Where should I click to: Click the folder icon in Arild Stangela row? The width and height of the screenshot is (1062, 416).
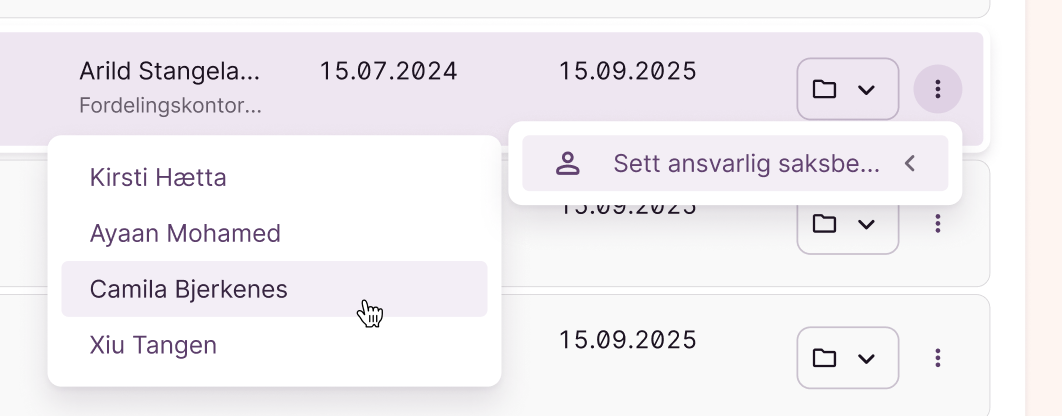tap(824, 90)
